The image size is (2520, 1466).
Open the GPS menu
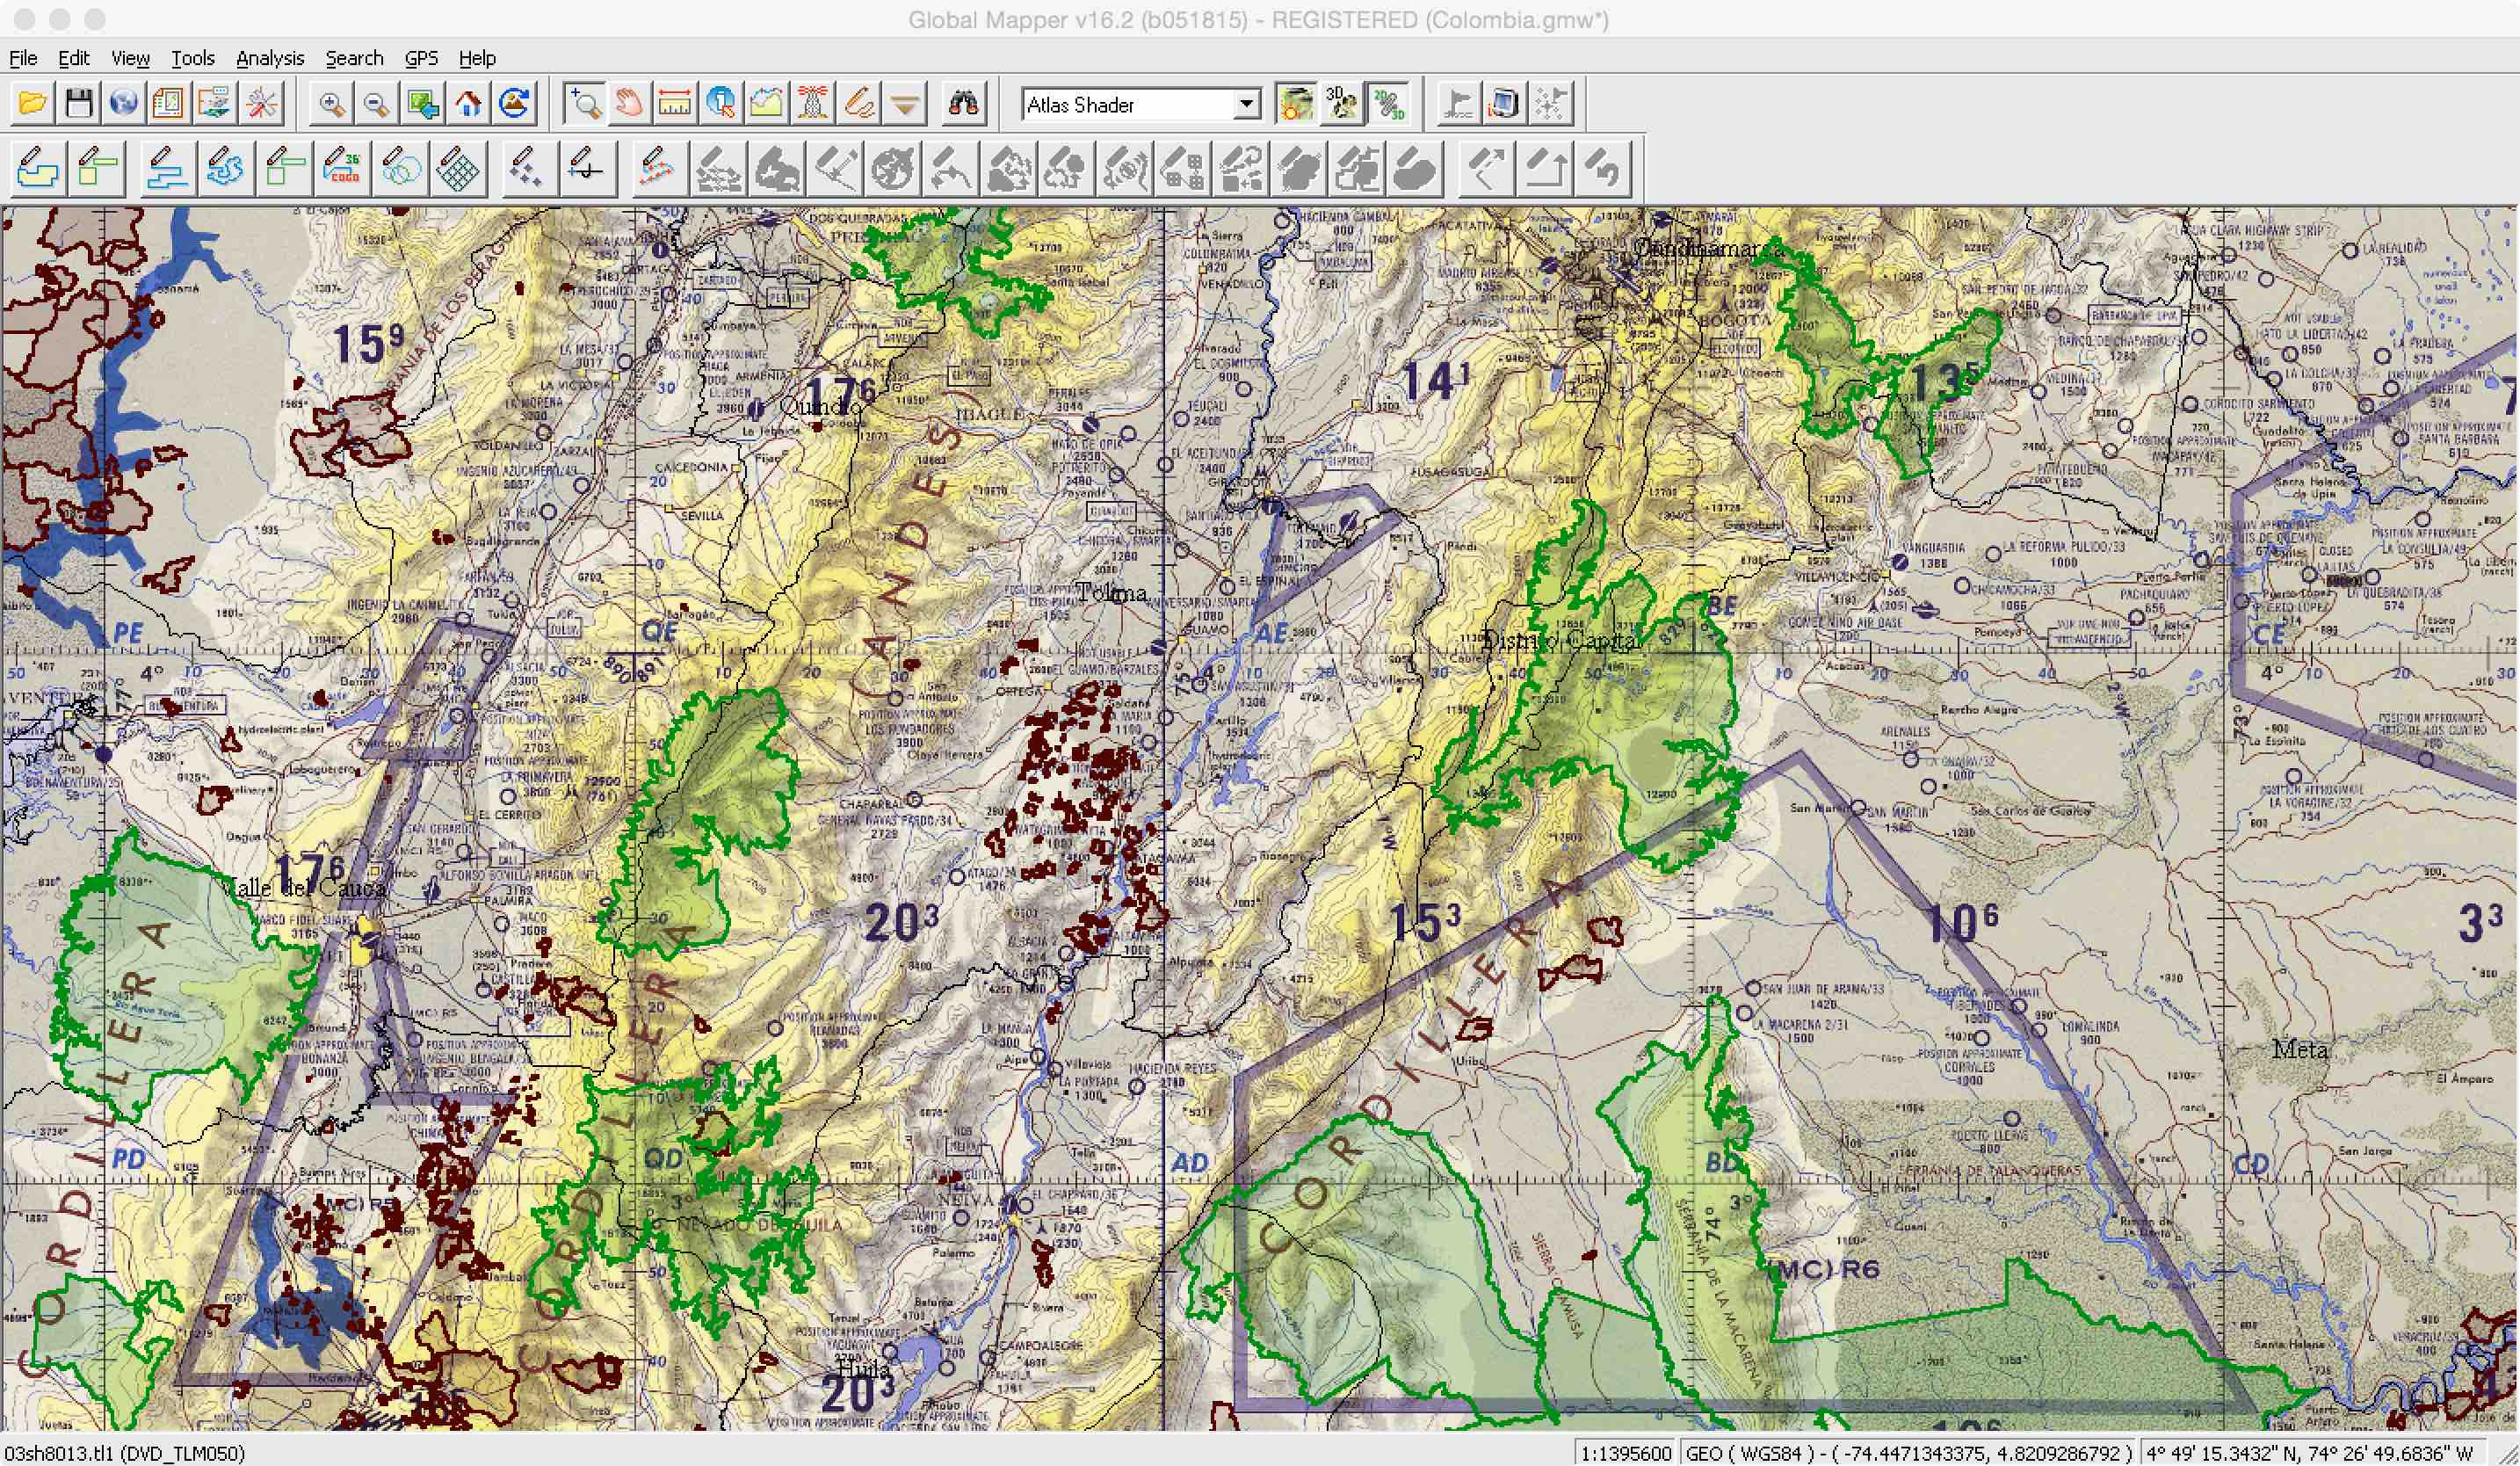pyautogui.click(x=421, y=58)
